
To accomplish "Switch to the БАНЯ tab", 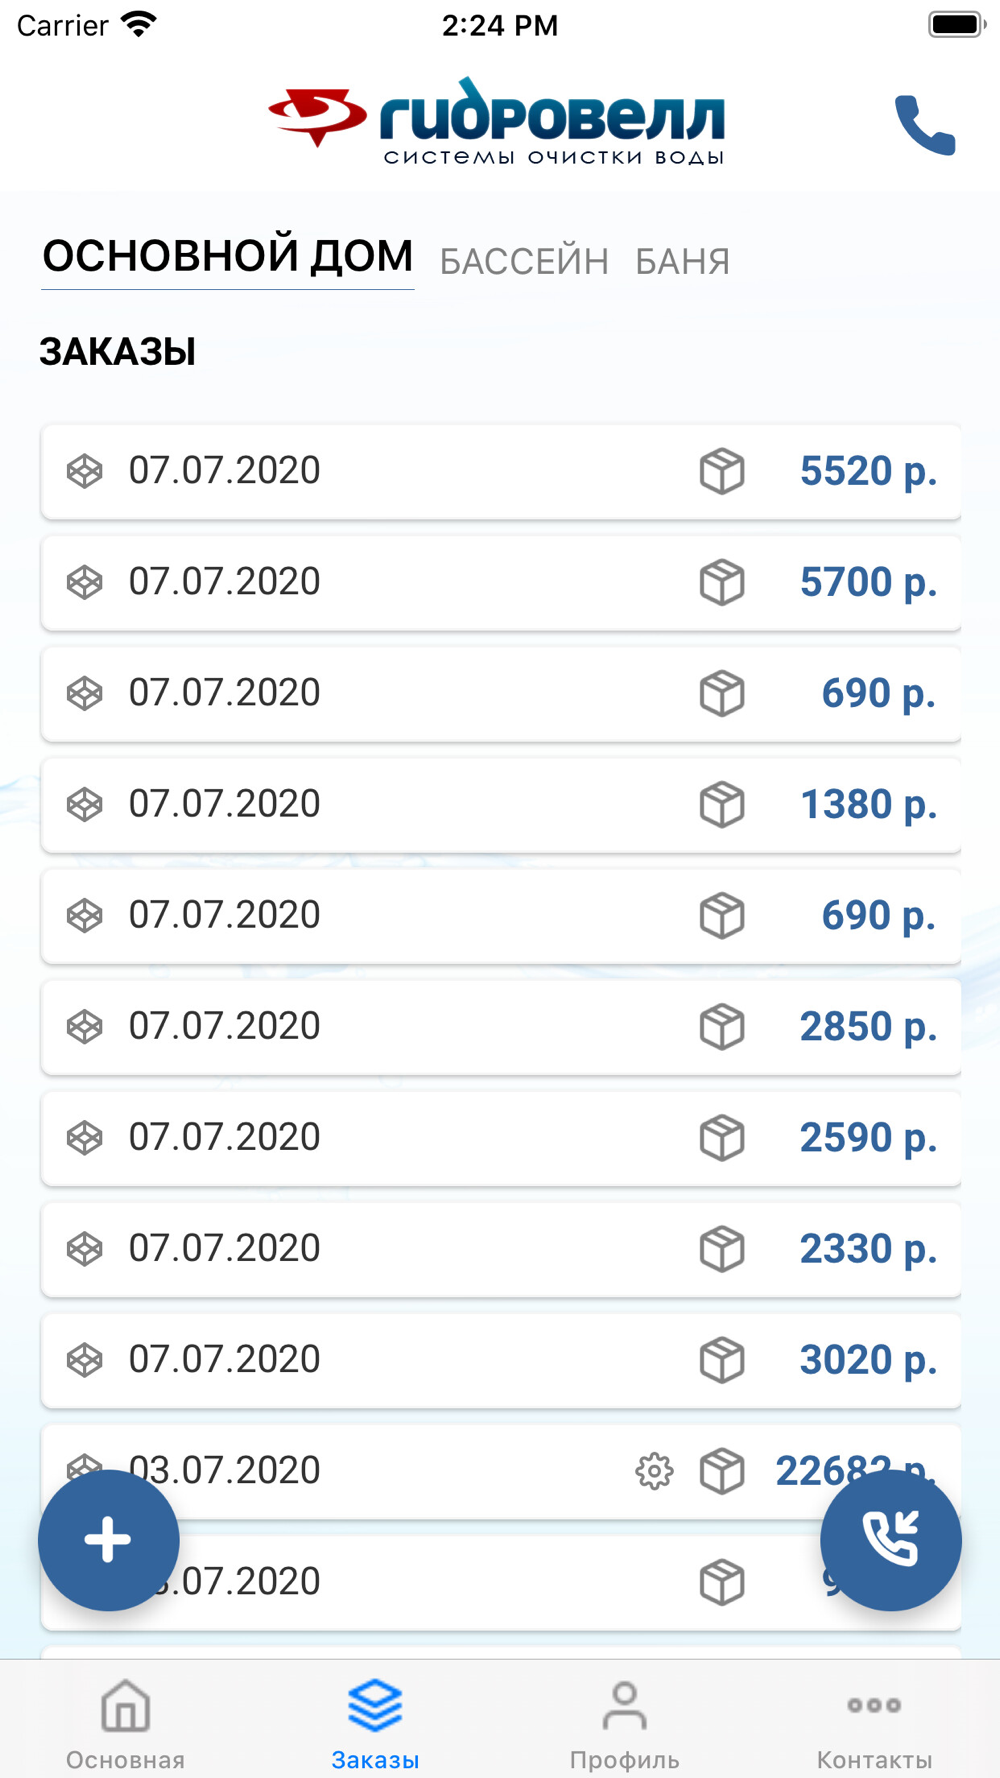I will [683, 262].
